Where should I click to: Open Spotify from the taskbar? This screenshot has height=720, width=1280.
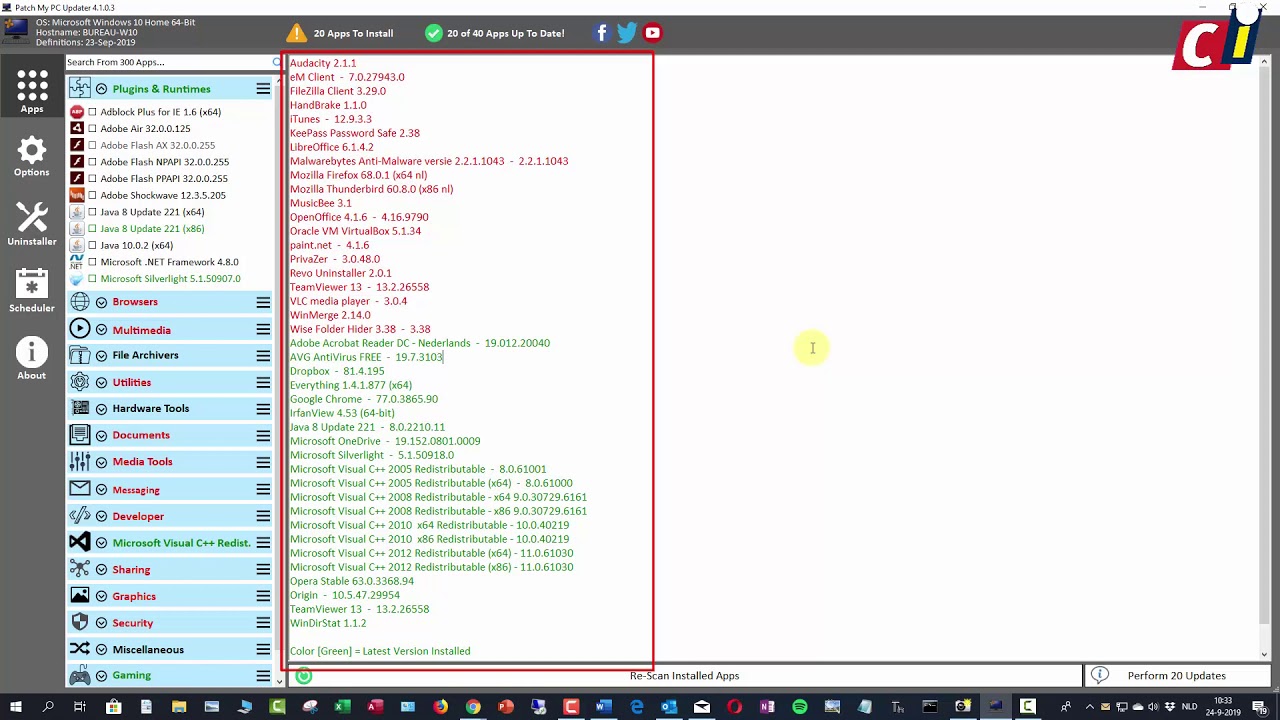799,707
